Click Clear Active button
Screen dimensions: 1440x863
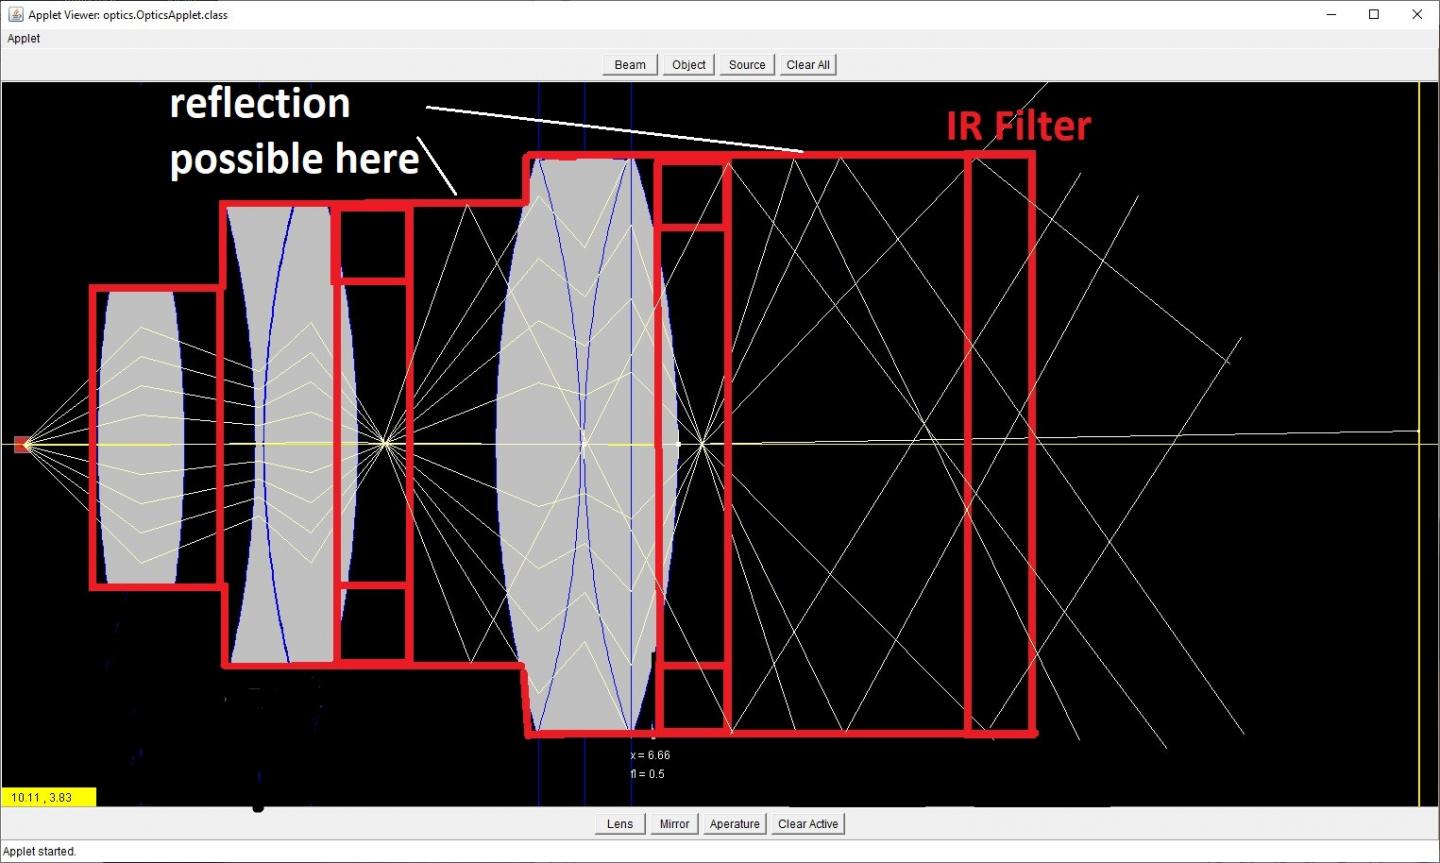tap(808, 824)
